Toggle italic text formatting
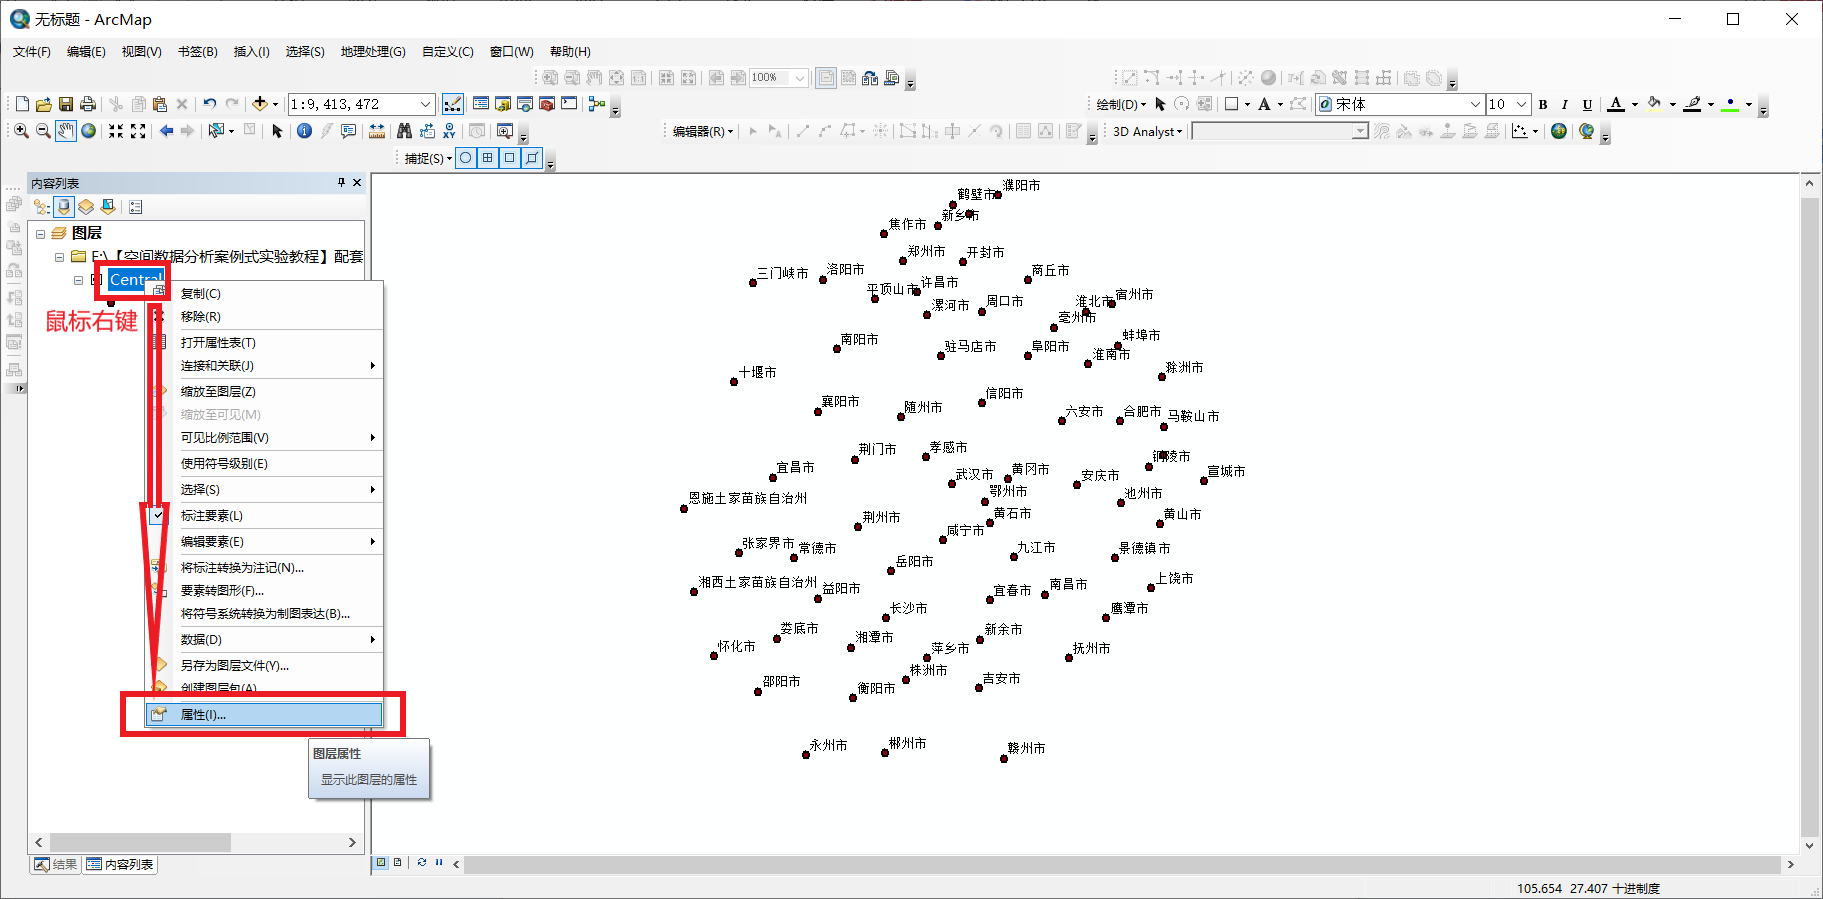Image resolution: width=1823 pixels, height=899 pixels. pos(1565,105)
